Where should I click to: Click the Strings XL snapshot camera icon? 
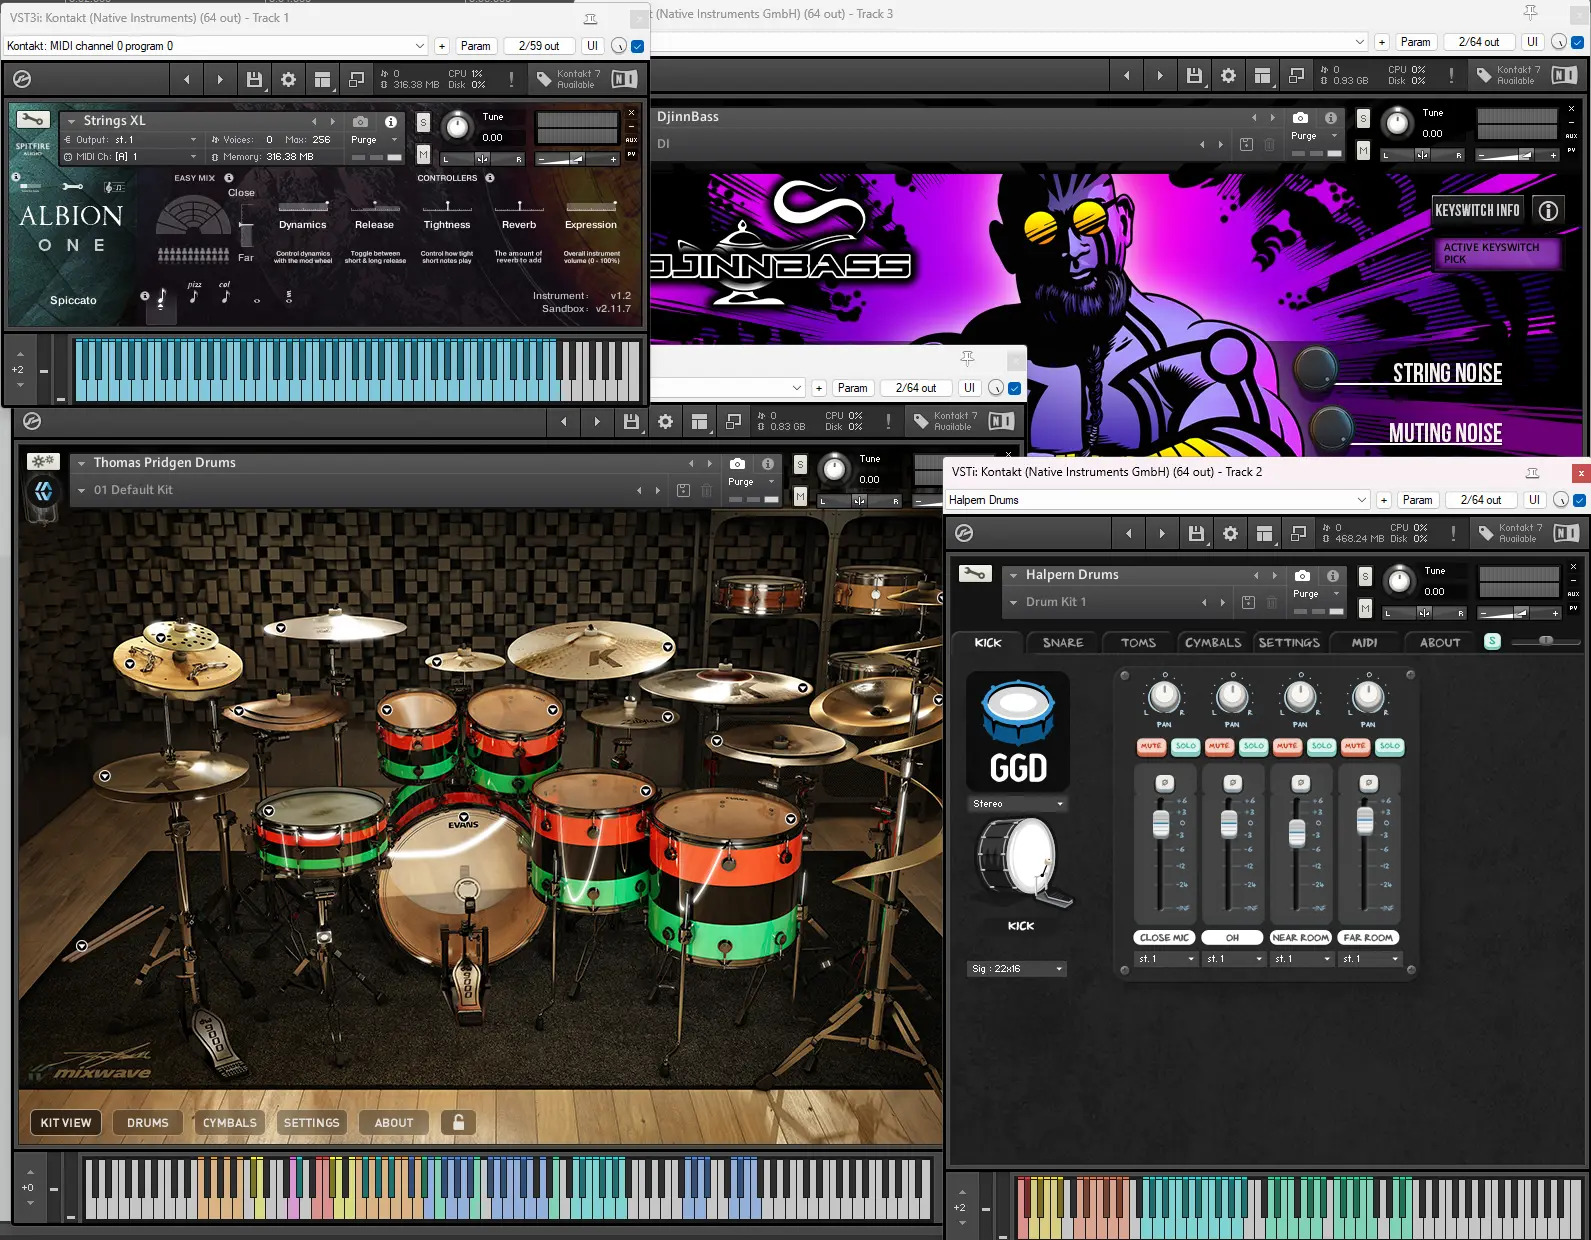(360, 121)
